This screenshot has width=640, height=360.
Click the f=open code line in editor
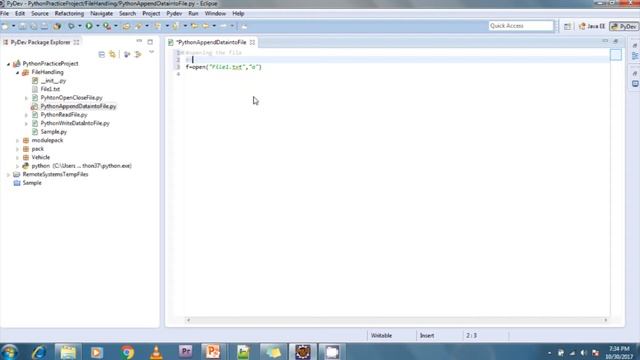click(x=224, y=67)
